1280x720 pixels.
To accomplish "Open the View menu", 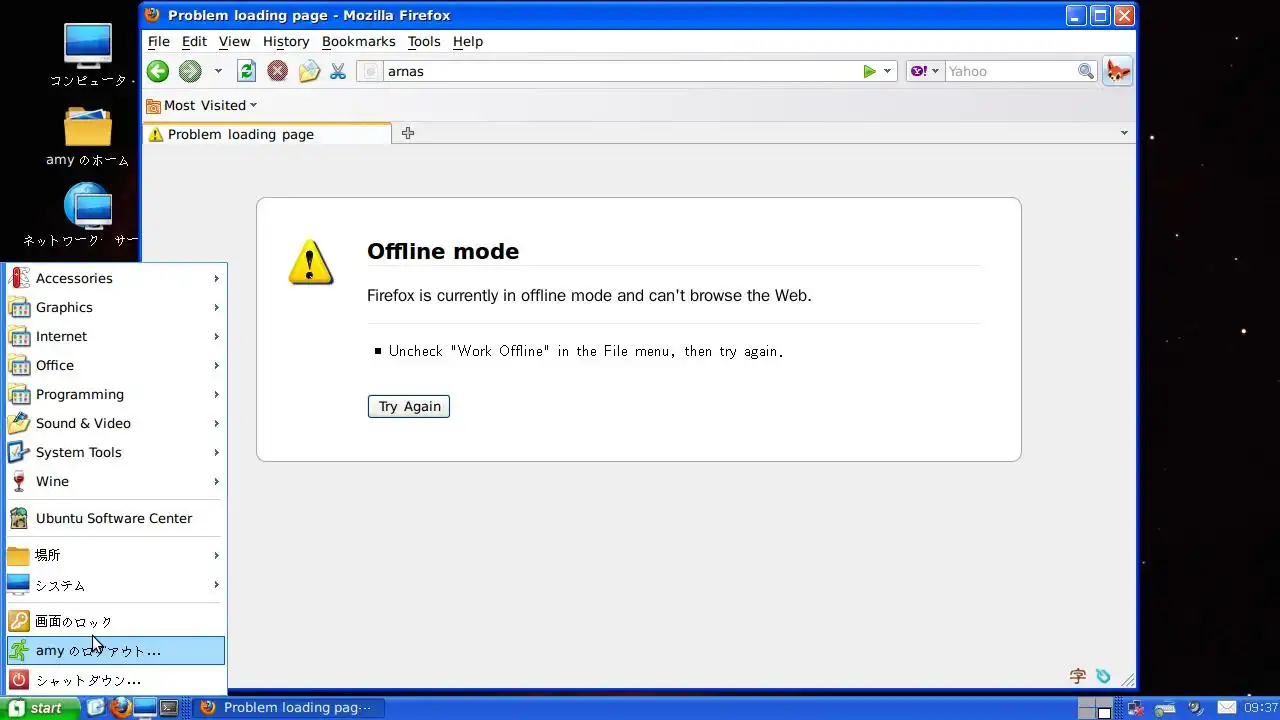I will pos(234,41).
